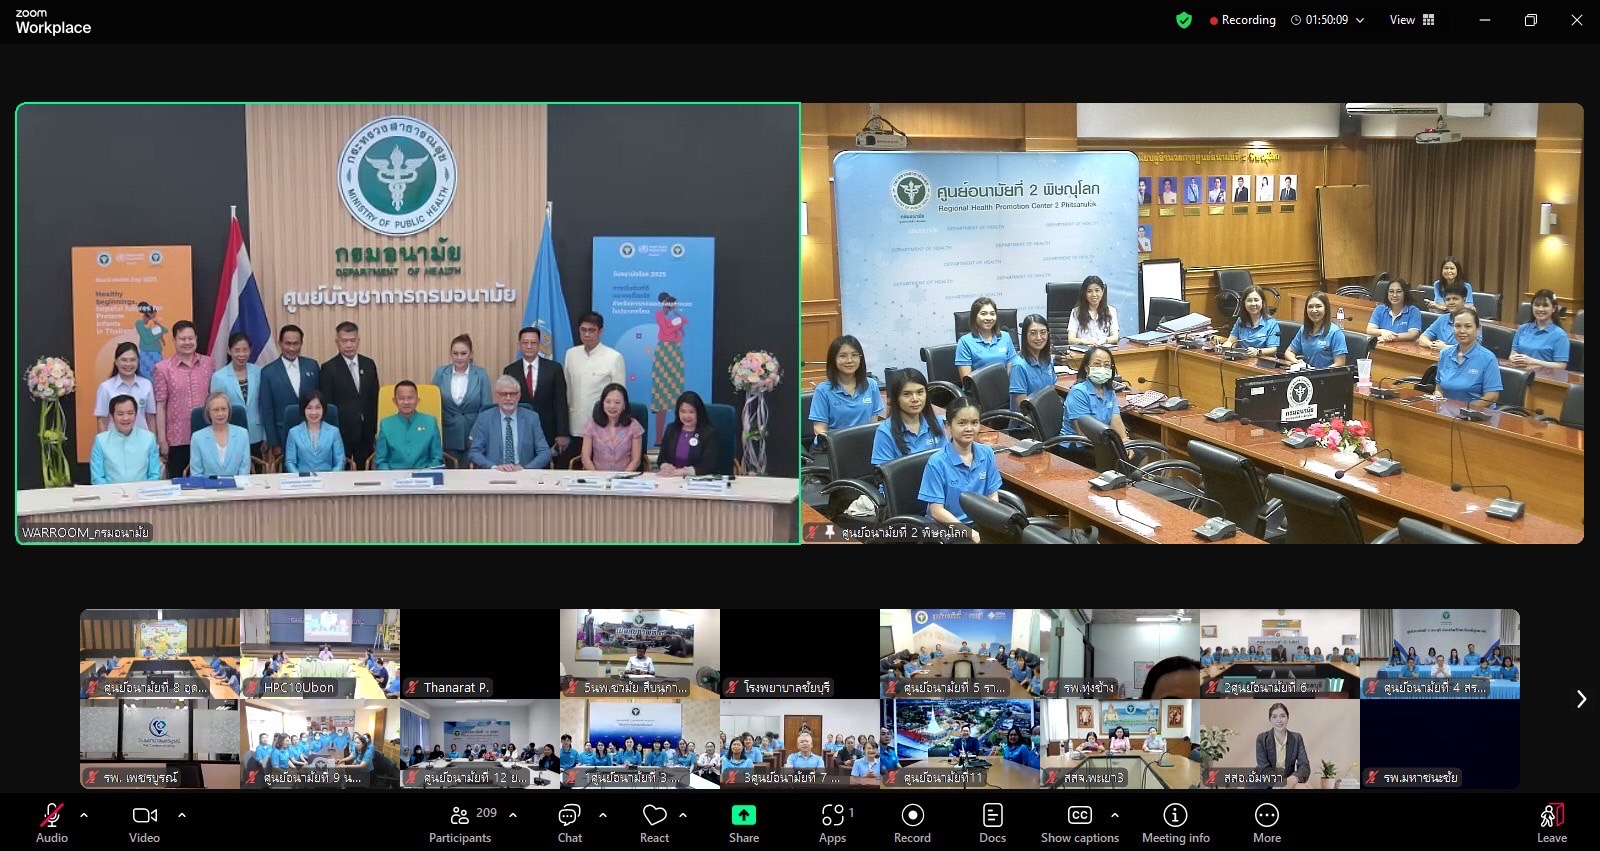Click the muted mic icon on โรงพยาบาลชัยบุรี tile
Screen dimensions: 1600x851
click(732, 687)
